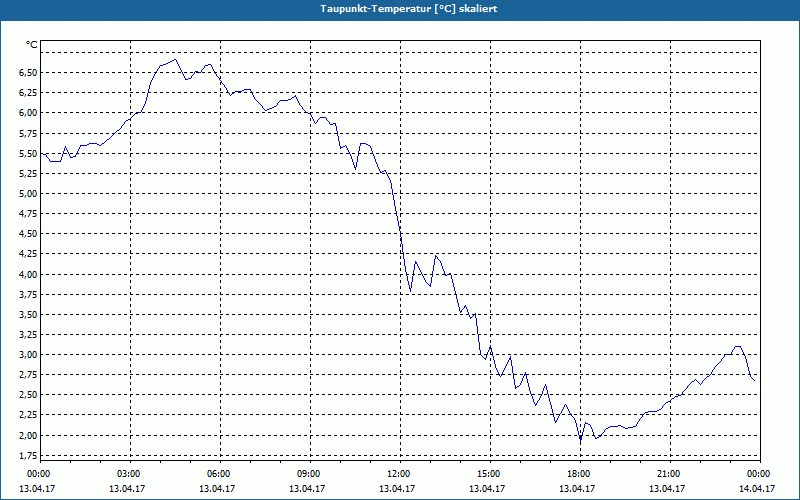Select the '14.04.17' date label
800x500 pixels.
[x=757, y=489]
